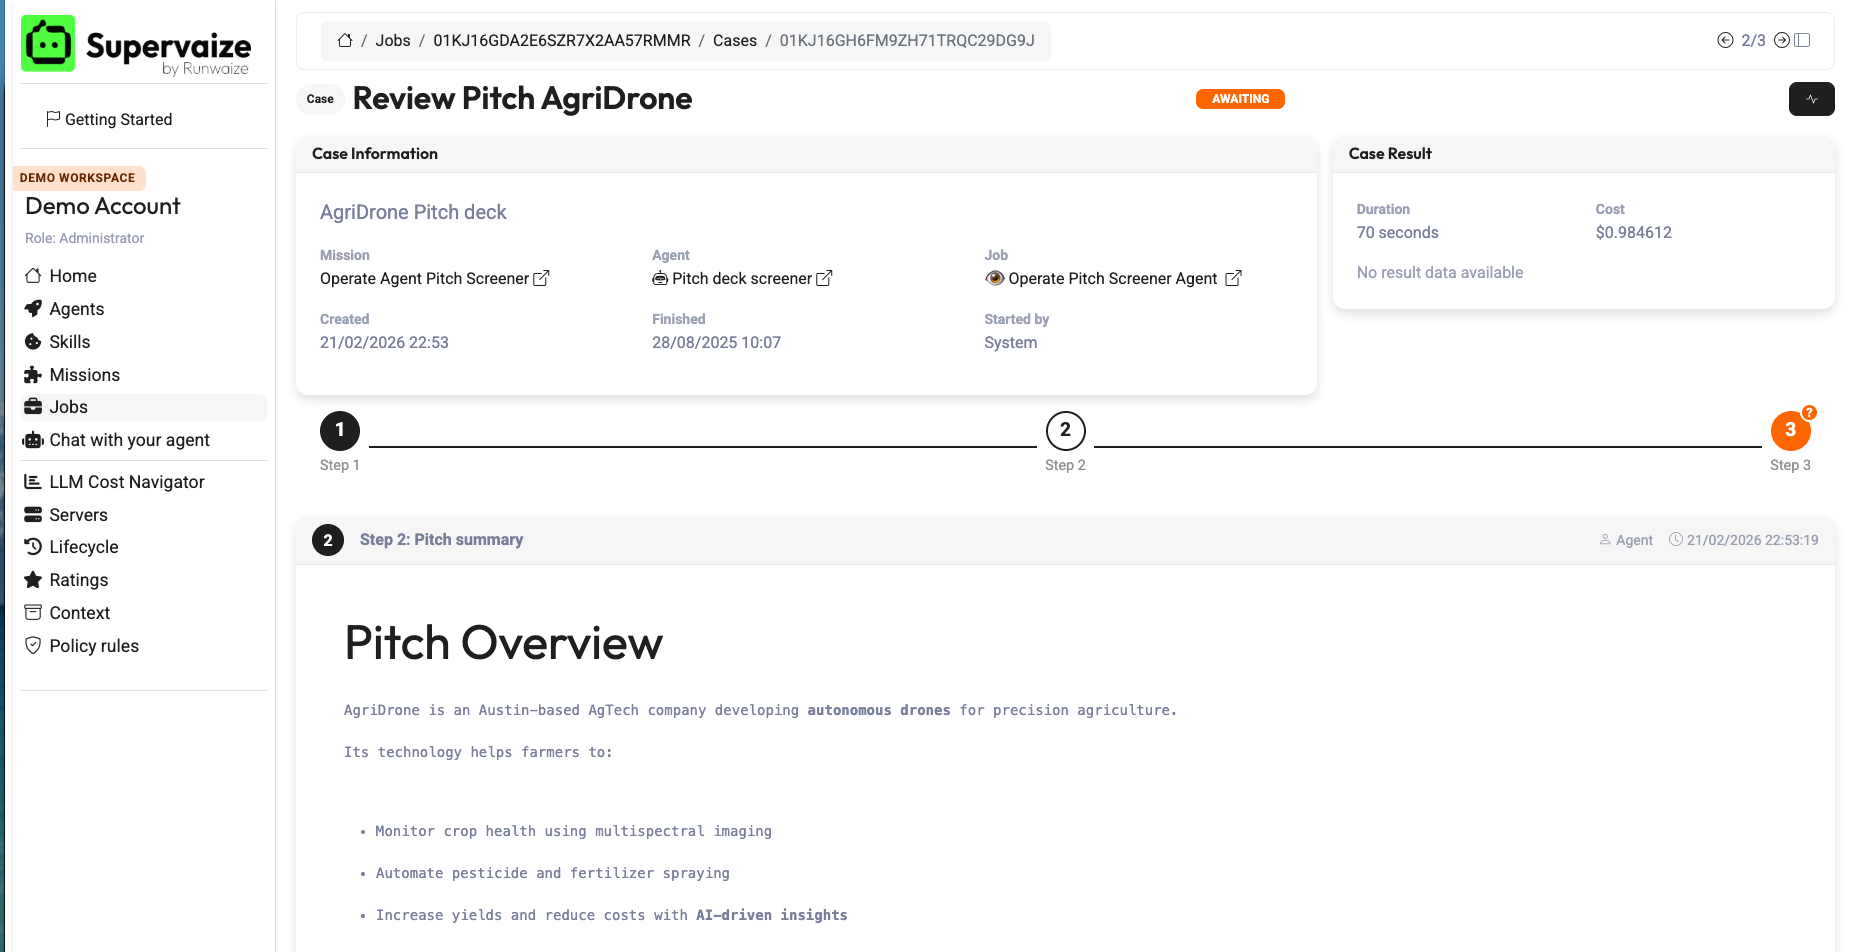Open the Missions page
The width and height of the screenshot is (1851, 952).
click(85, 375)
